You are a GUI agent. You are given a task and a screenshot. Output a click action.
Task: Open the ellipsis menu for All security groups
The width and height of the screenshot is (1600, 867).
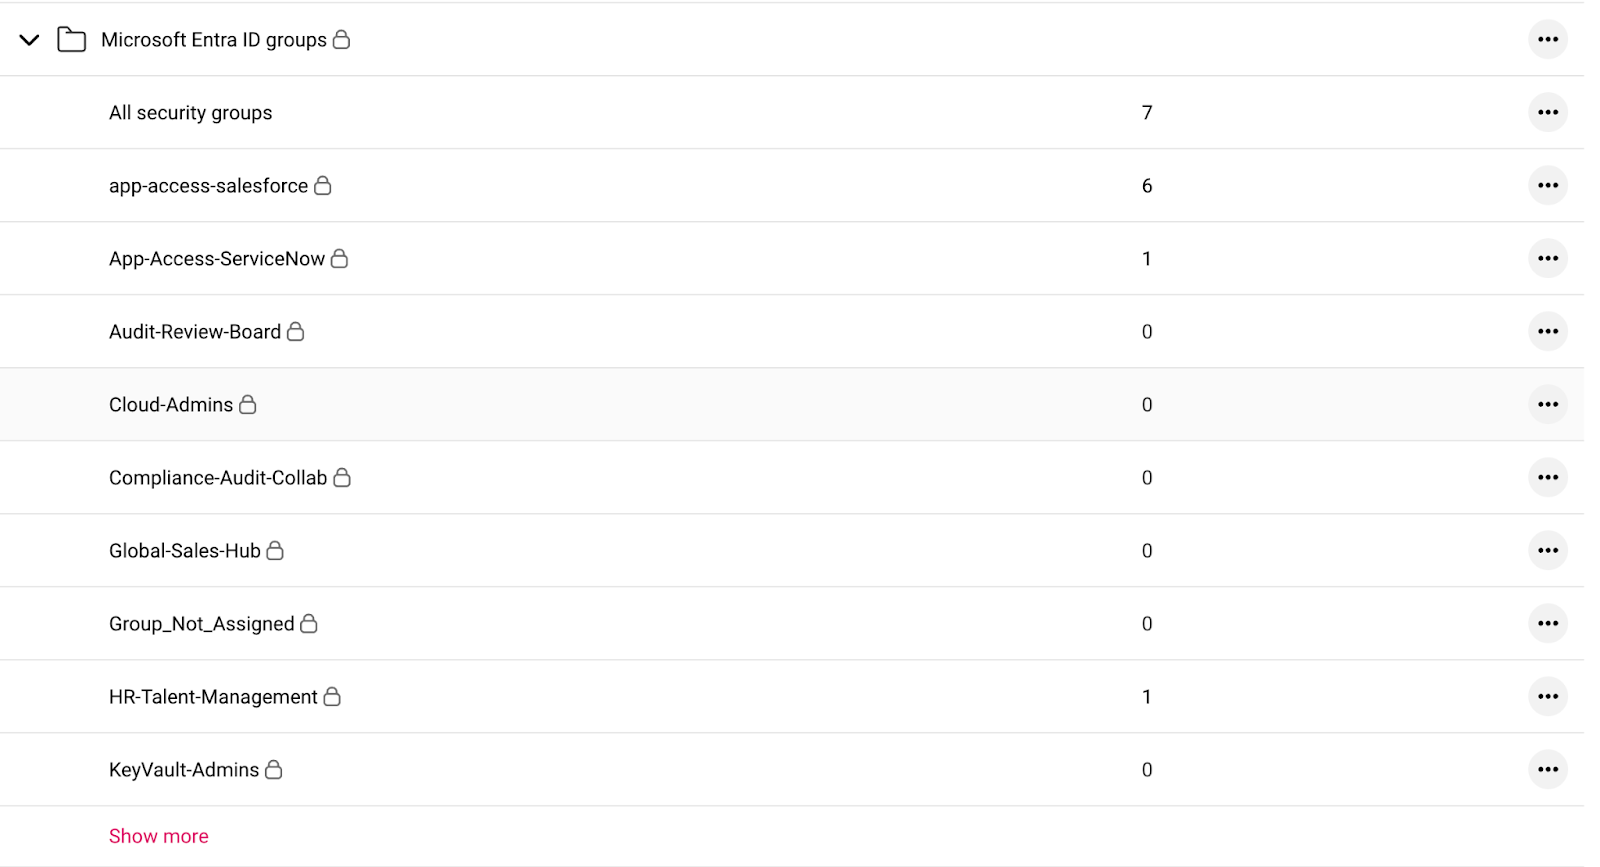(x=1547, y=112)
